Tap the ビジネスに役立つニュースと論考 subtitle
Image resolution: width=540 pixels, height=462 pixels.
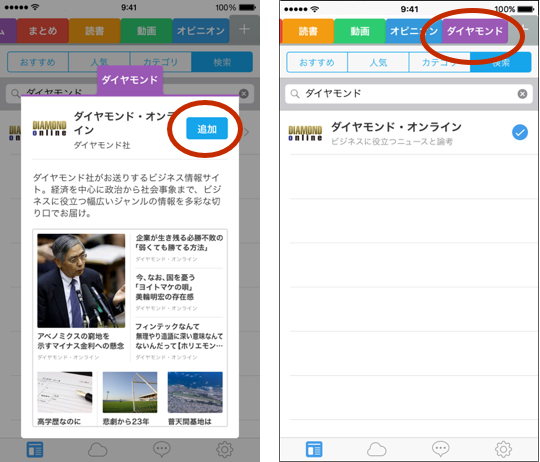[x=392, y=141]
